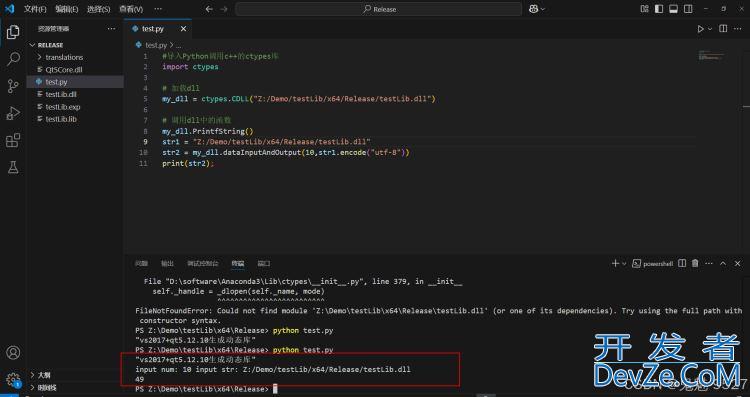750x397 pixels.
Task: Expand the 大纲 outline section
Action: 76,375
